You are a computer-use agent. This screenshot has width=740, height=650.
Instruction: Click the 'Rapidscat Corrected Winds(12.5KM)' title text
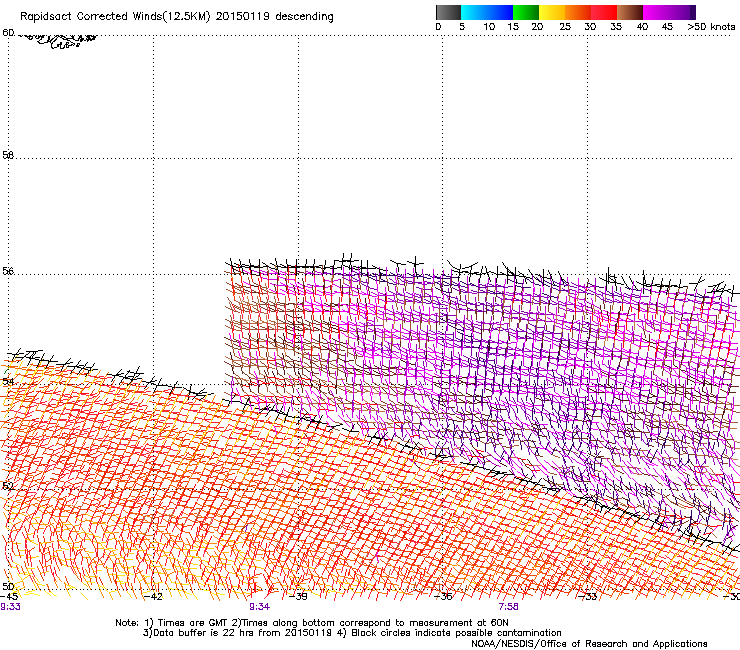point(115,17)
